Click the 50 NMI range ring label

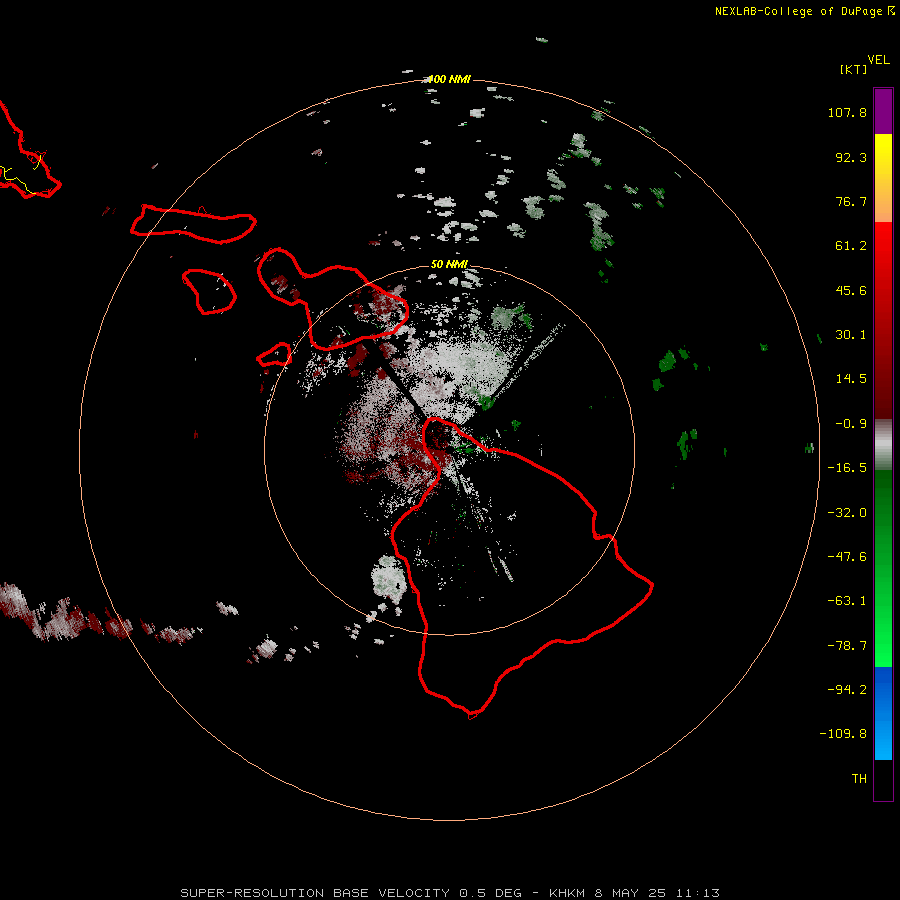tap(449, 264)
